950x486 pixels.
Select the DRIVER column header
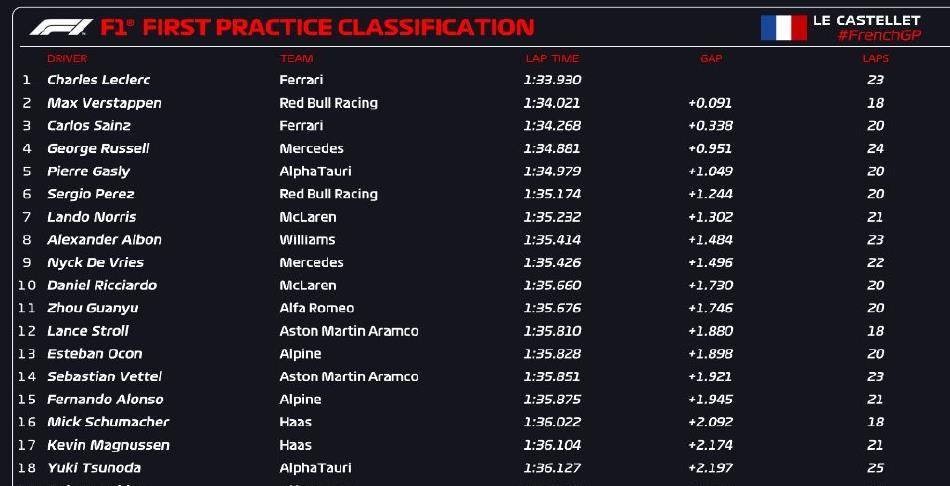pos(67,59)
